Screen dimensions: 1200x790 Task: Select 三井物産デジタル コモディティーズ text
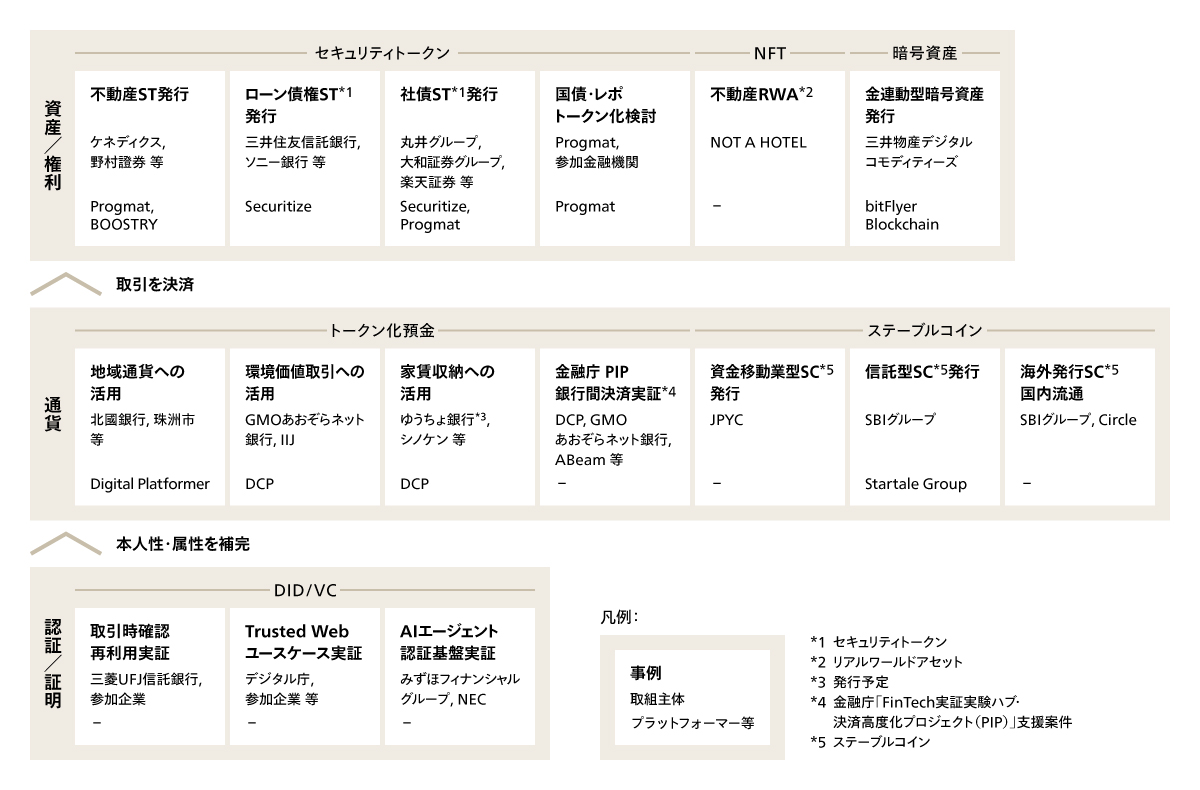click(918, 151)
